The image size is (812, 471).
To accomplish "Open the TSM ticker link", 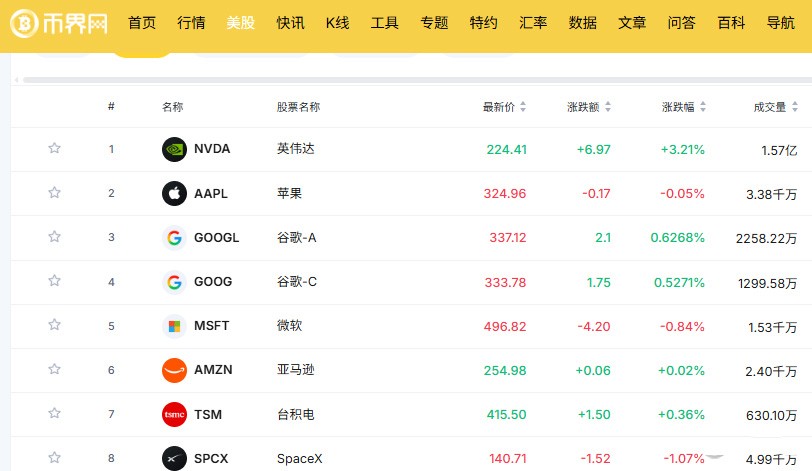I will coord(208,415).
